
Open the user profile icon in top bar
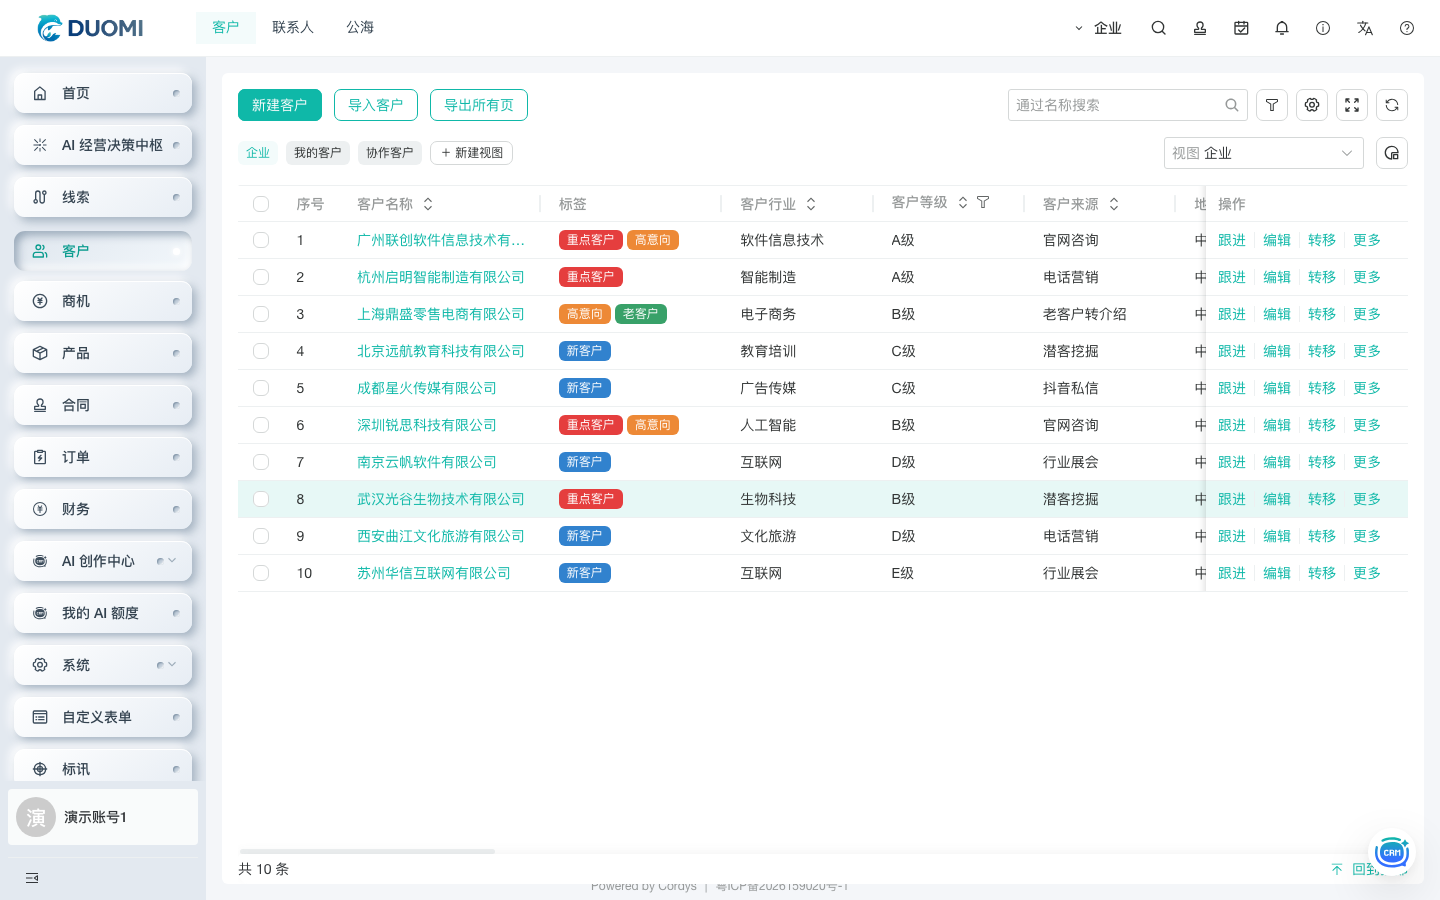click(x=1200, y=28)
